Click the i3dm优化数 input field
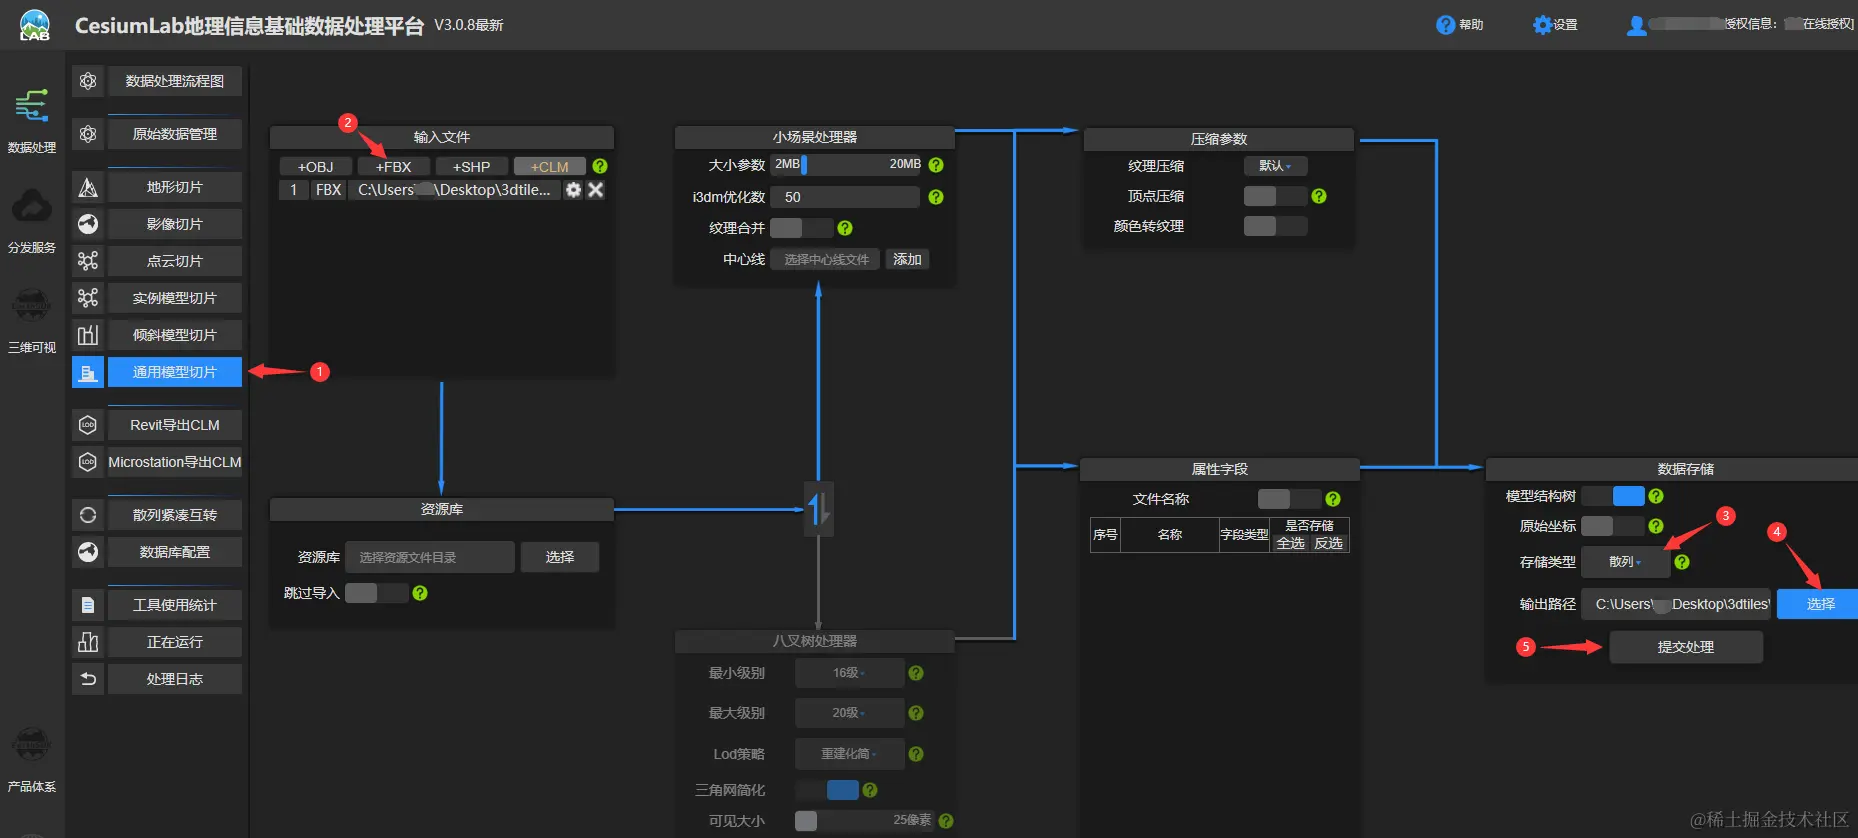The image size is (1858, 838). tap(845, 197)
